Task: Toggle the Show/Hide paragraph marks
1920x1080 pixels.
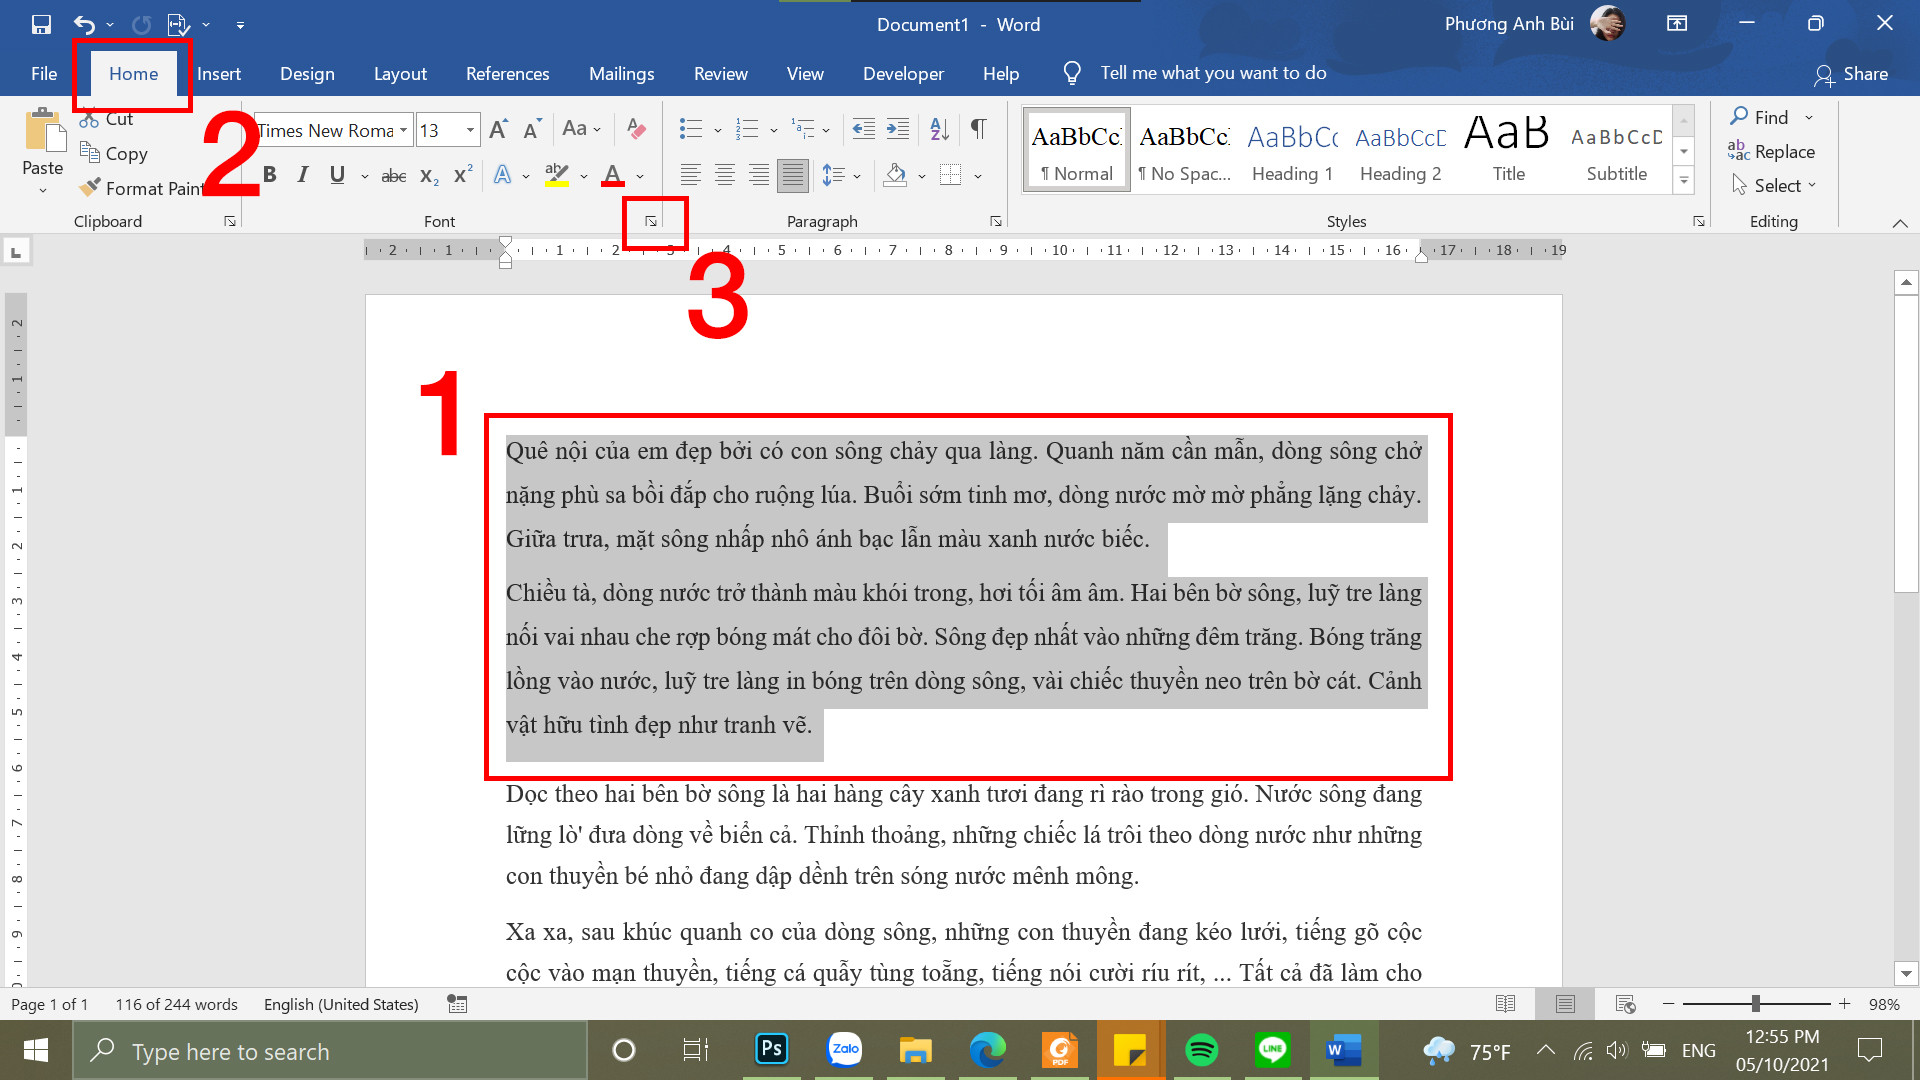Action: (977, 129)
